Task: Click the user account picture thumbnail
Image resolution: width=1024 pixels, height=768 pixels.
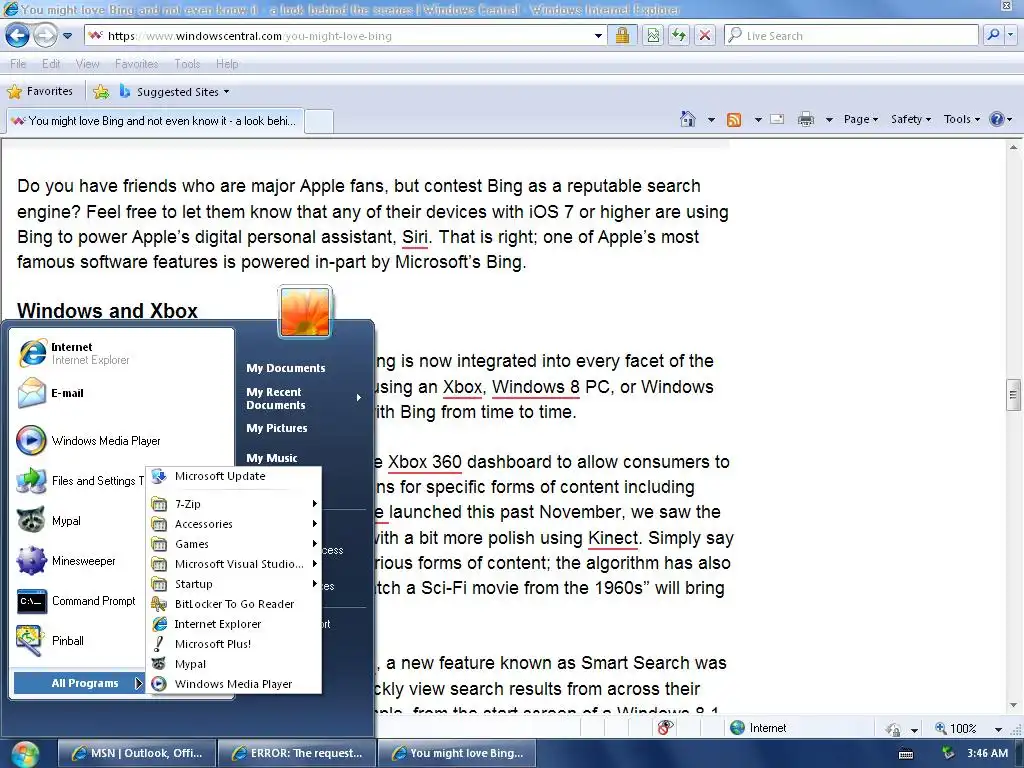Action: 305,312
